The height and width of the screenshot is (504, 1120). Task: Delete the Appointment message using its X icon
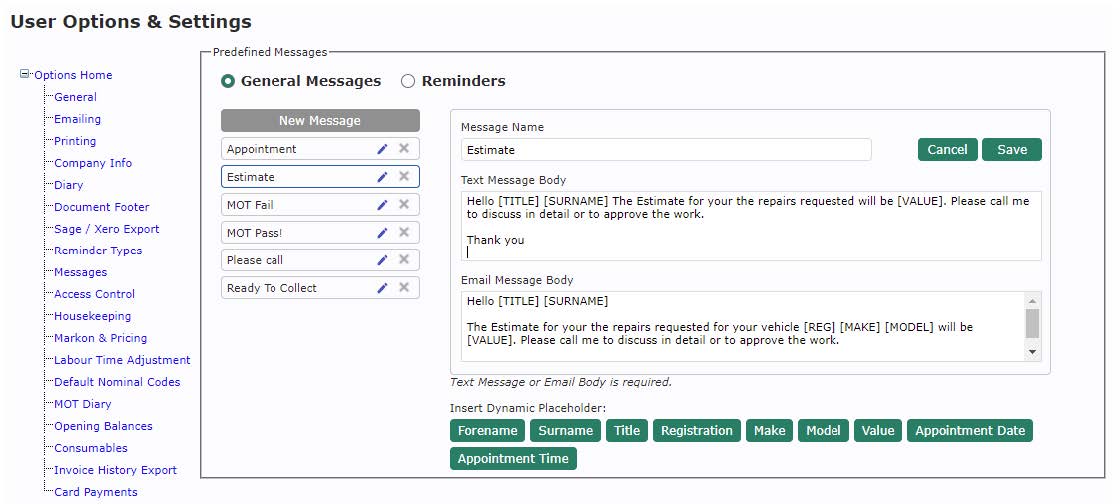tap(404, 149)
